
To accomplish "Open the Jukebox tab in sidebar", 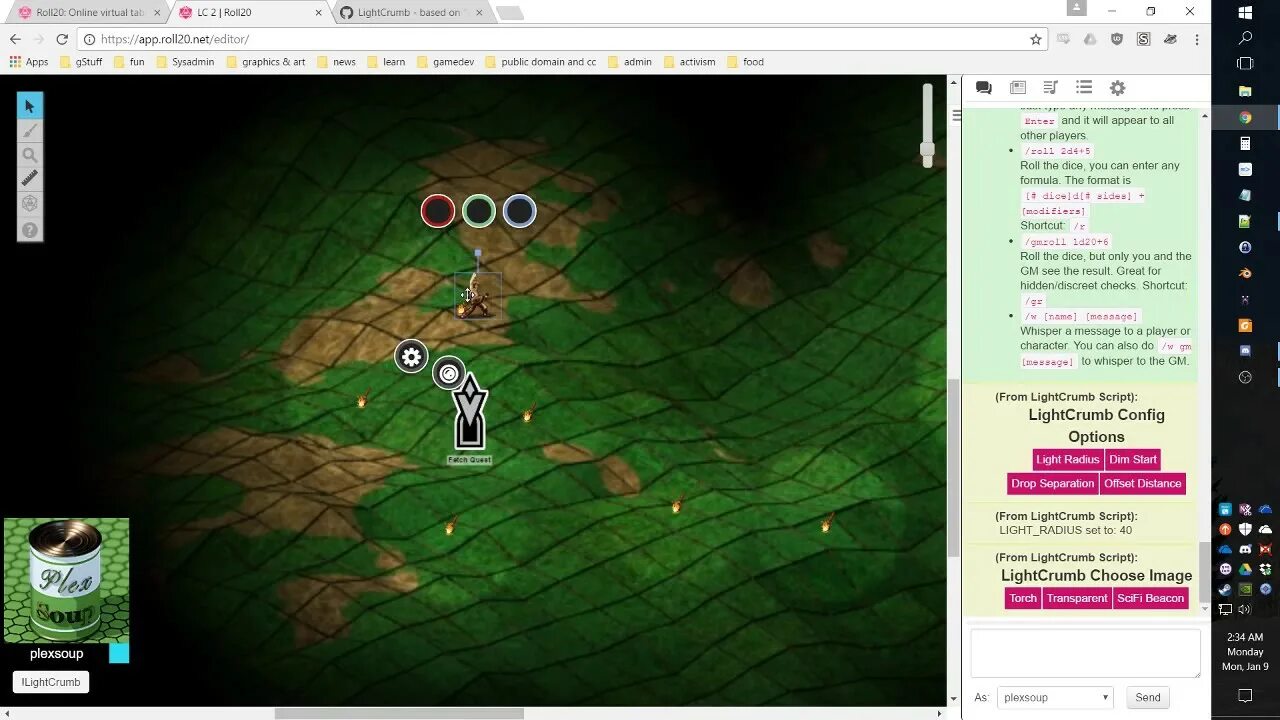I will click(1050, 88).
